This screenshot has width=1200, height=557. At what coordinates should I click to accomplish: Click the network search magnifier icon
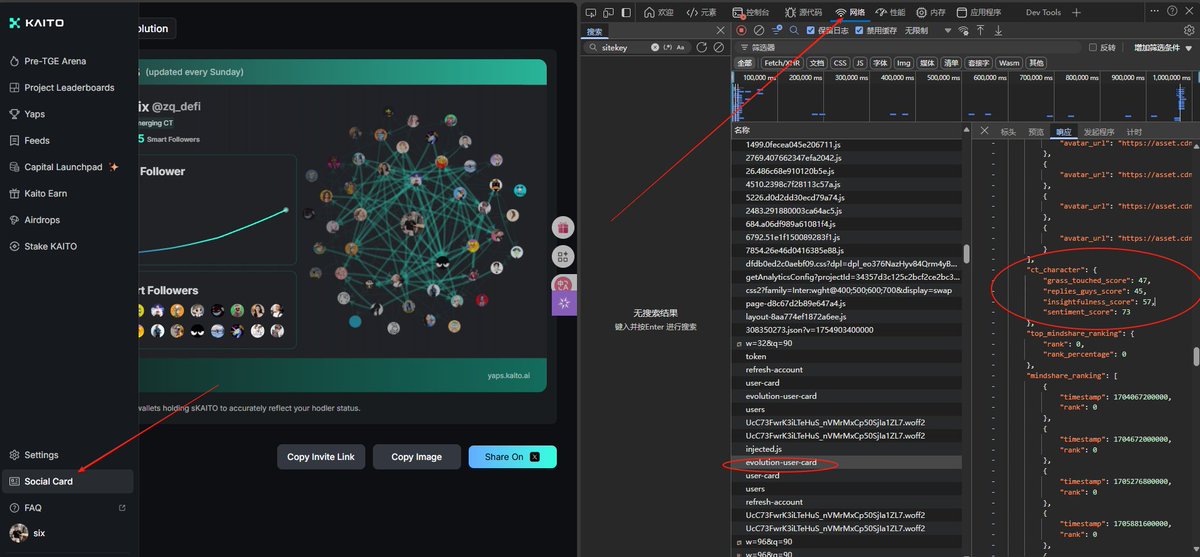click(794, 30)
